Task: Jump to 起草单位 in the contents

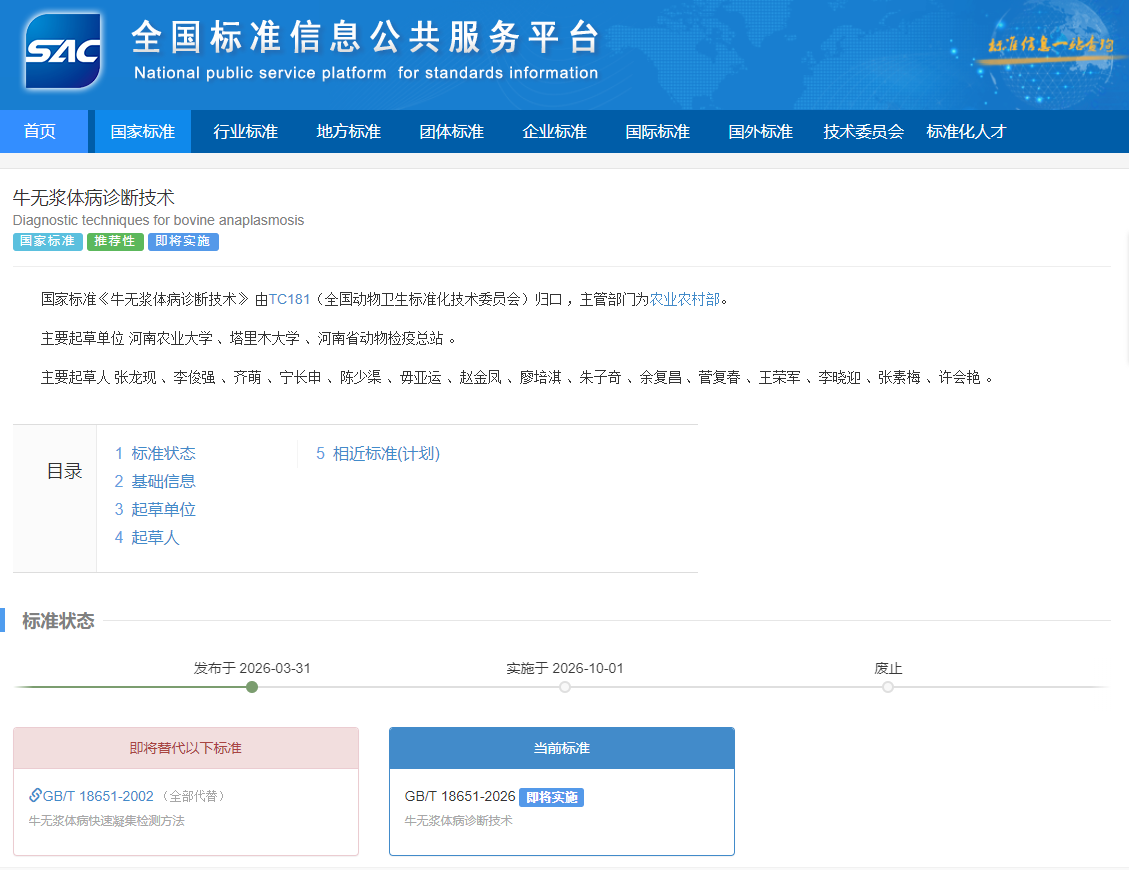Action: point(163,510)
